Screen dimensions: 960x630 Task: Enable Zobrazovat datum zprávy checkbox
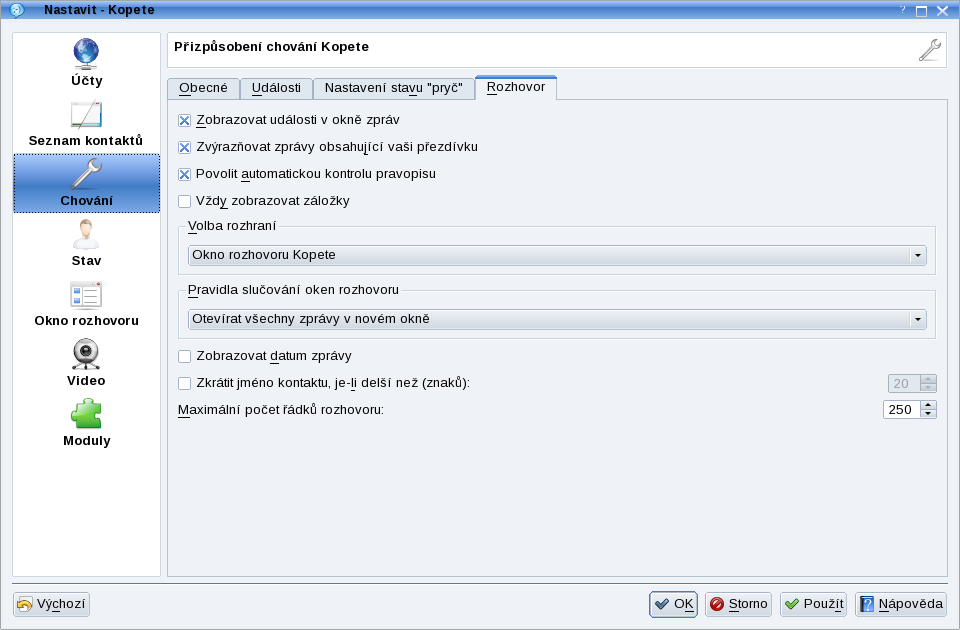tap(184, 356)
